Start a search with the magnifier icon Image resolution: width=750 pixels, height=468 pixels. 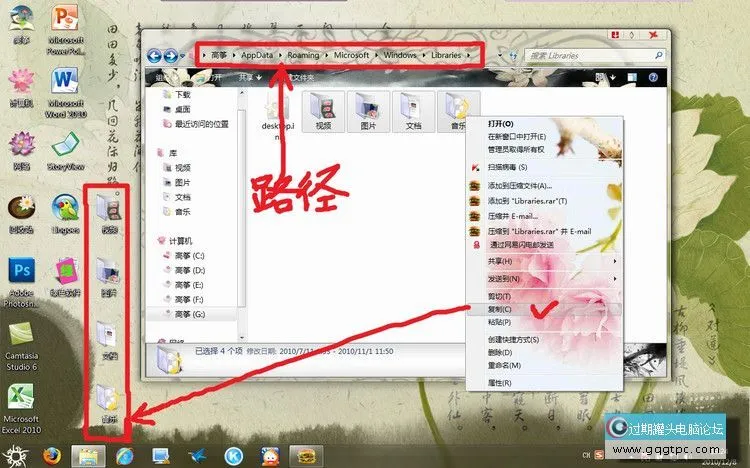[x=659, y=56]
